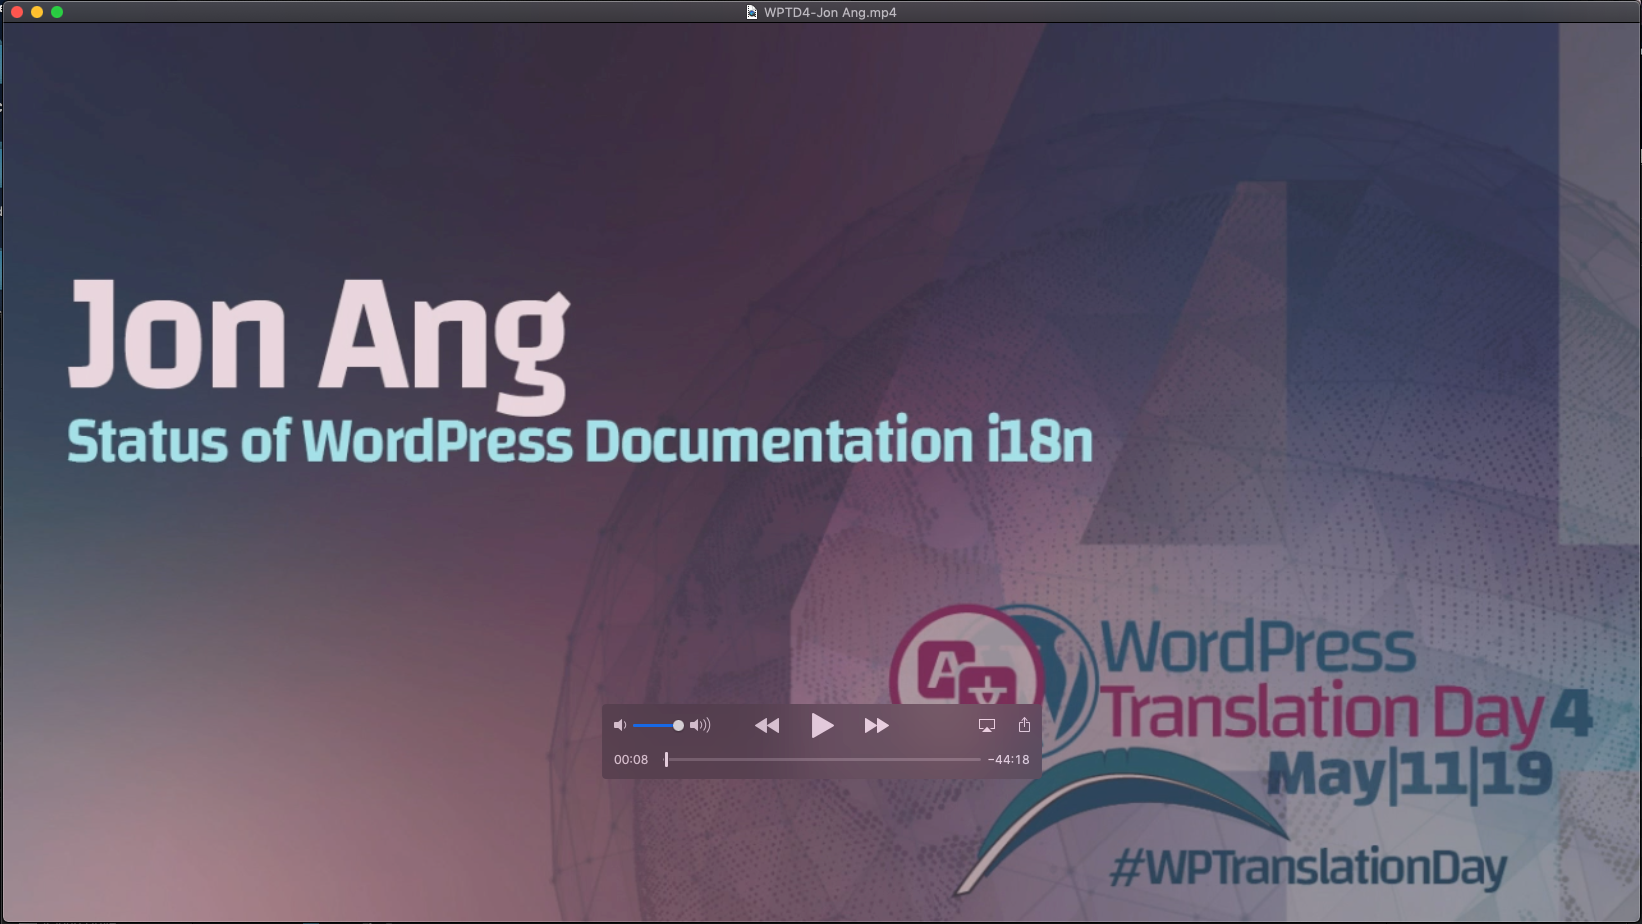Play the WPTD4-Jon Ang video
This screenshot has height=924, width=1642.
pos(822,726)
